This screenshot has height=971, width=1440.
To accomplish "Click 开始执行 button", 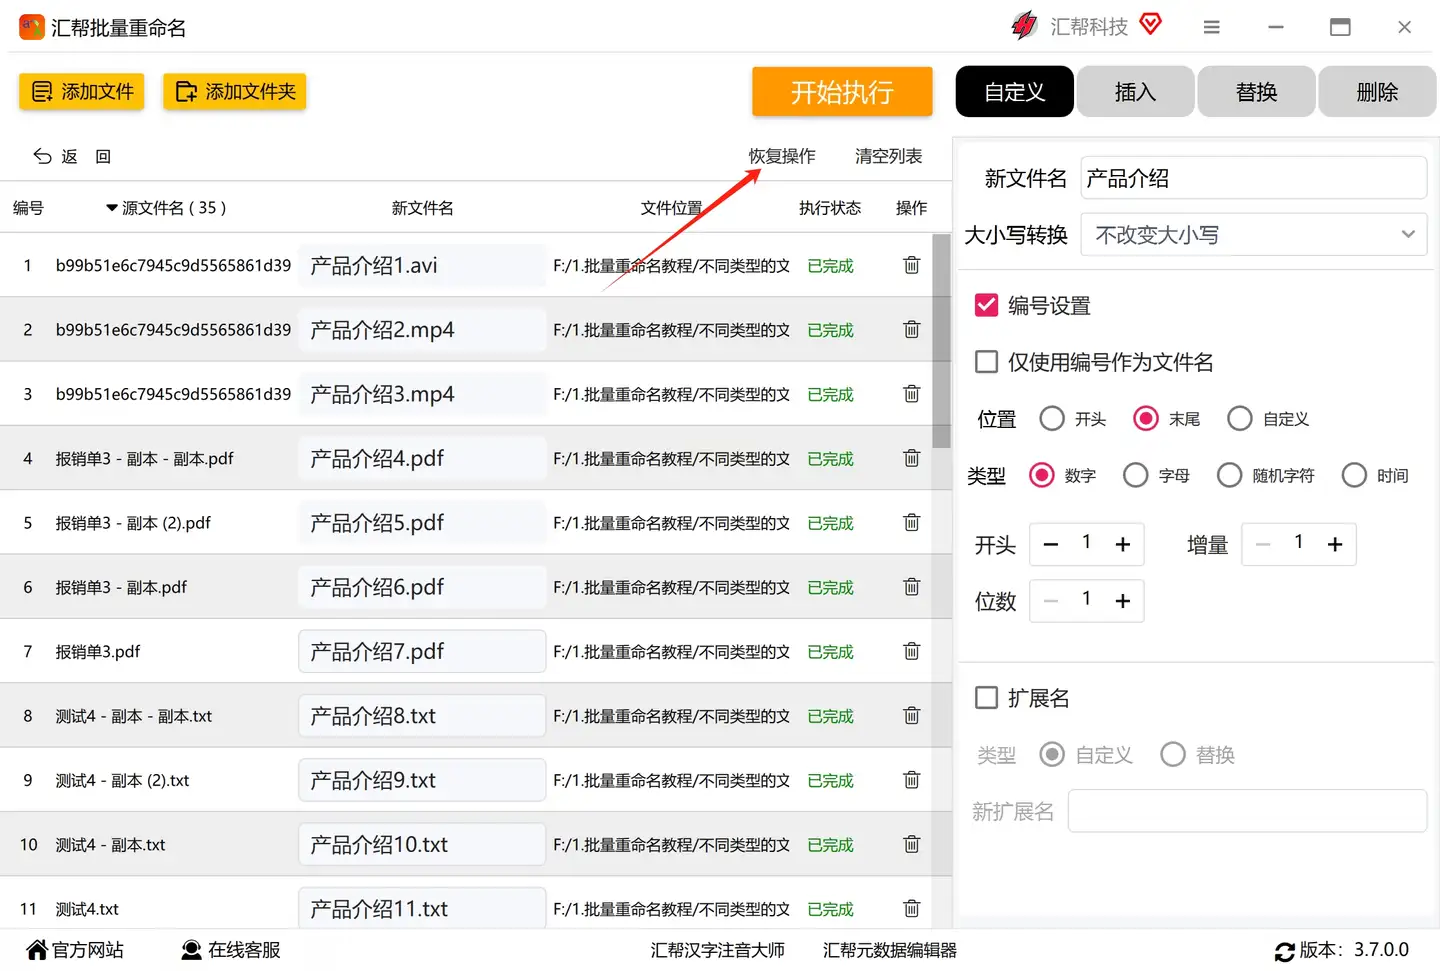I will (842, 92).
